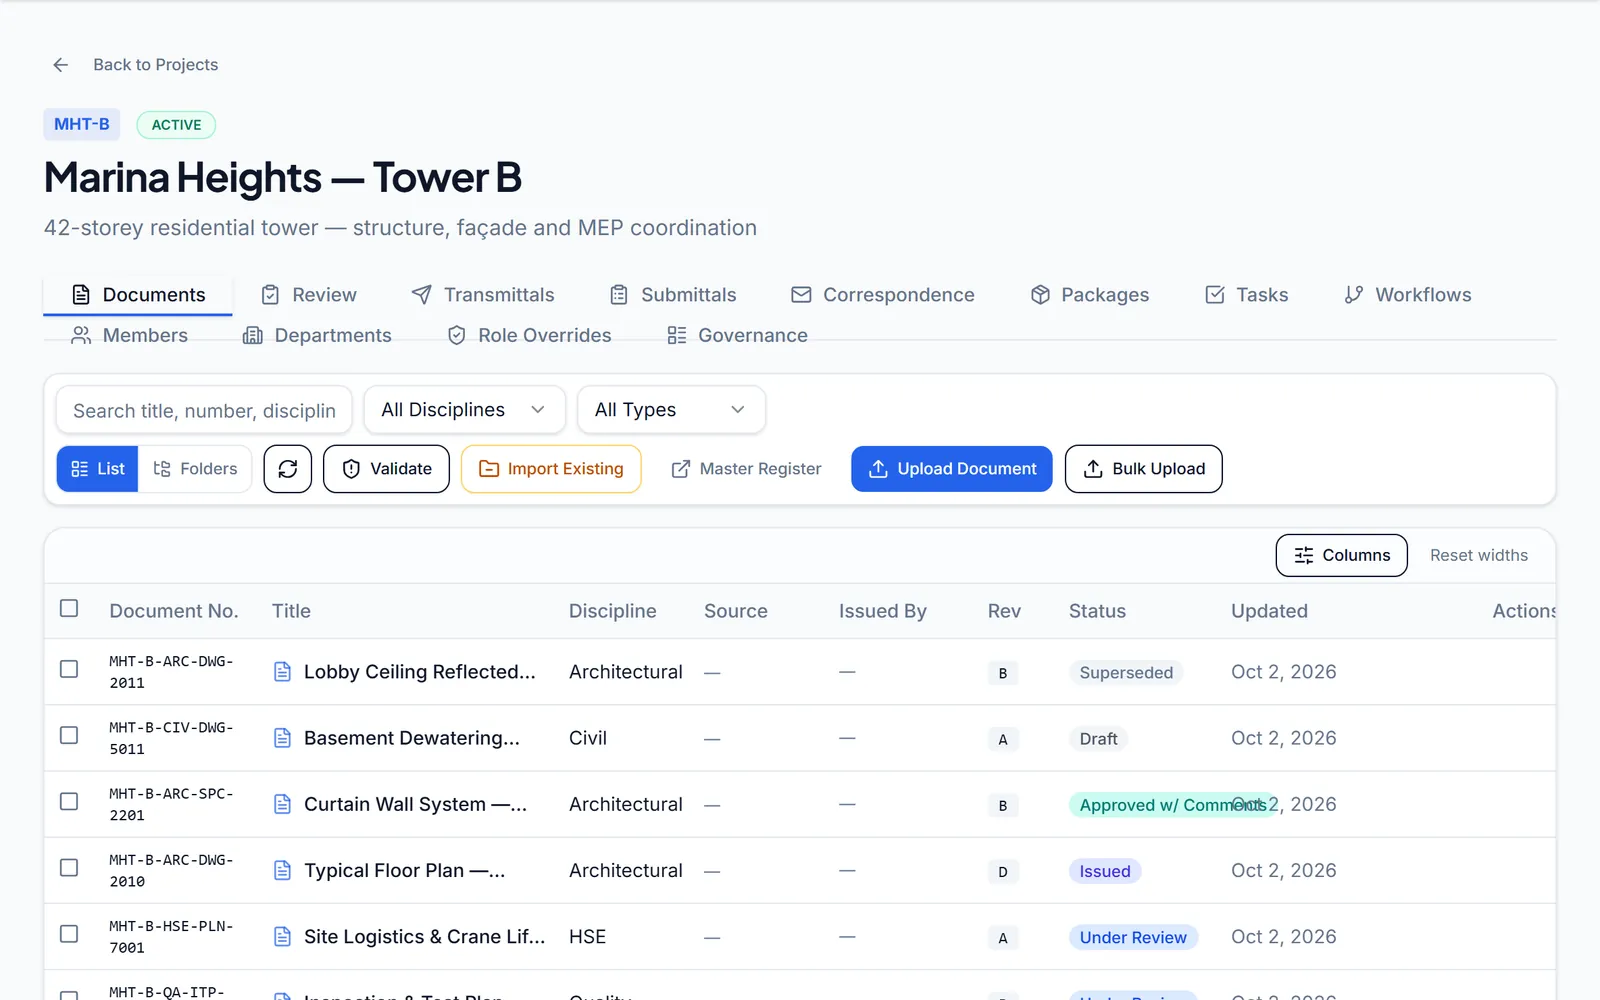This screenshot has width=1600, height=1000.
Task: Open the Governance tab
Action: pos(738,335)
